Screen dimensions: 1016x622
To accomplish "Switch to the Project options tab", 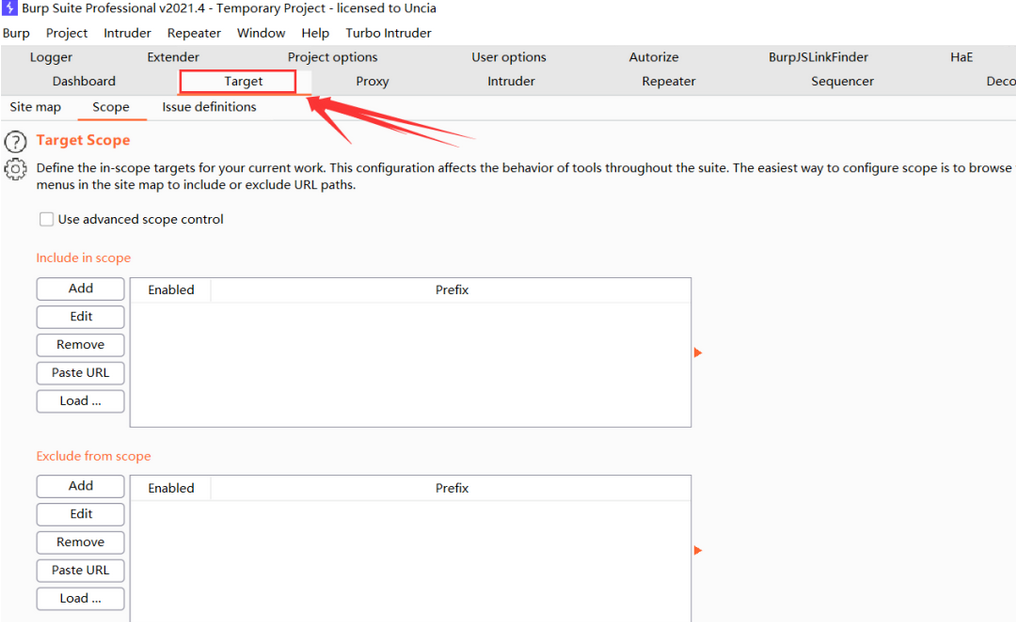I will (x=332, y=57).
